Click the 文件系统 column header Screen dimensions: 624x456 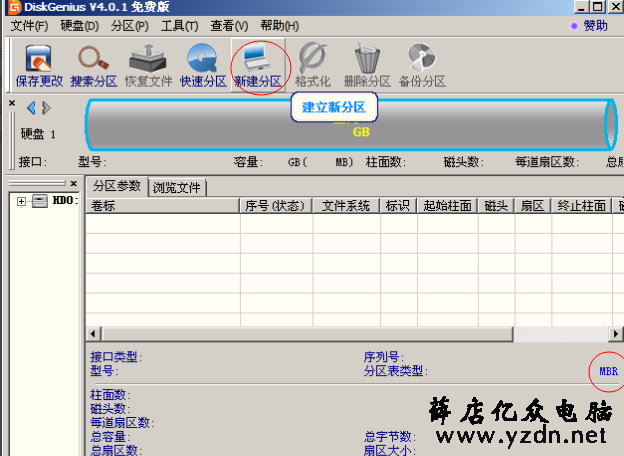tap(346, 206)
